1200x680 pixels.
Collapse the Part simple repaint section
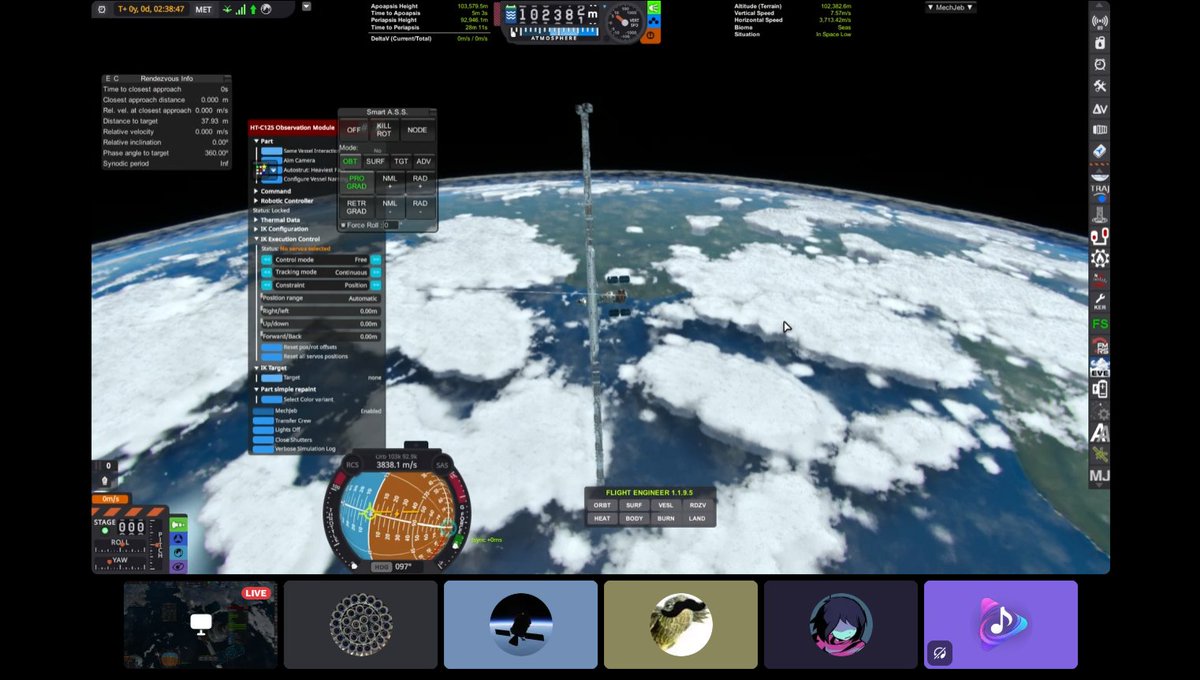[x=256, y=390]
